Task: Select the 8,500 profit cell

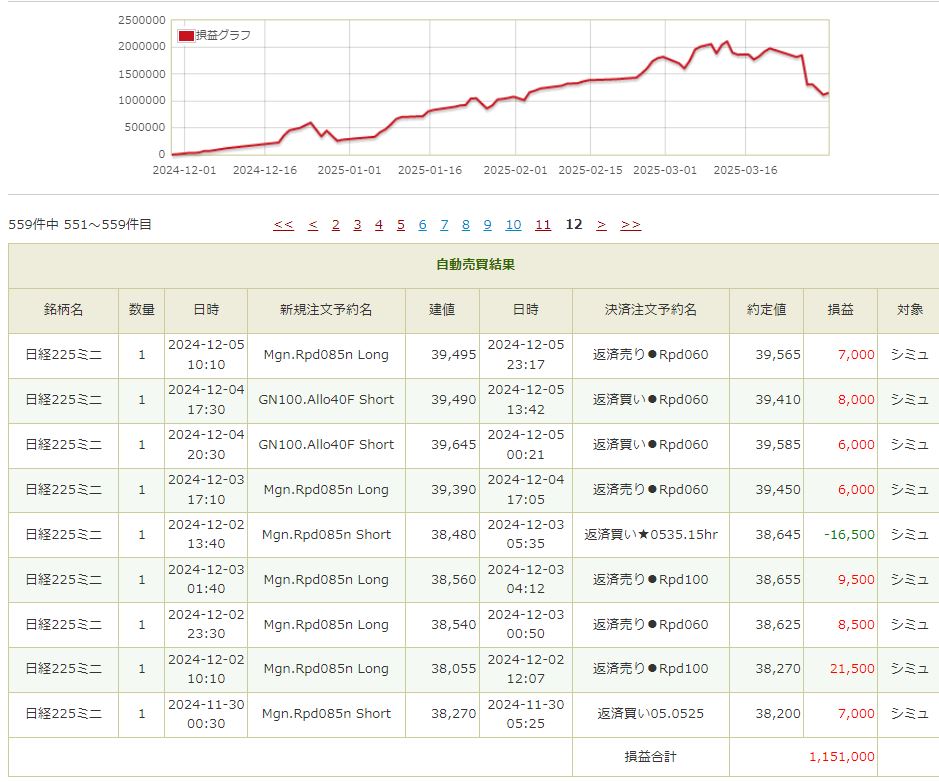Action: pyautogui.click(x=840, y=625)
